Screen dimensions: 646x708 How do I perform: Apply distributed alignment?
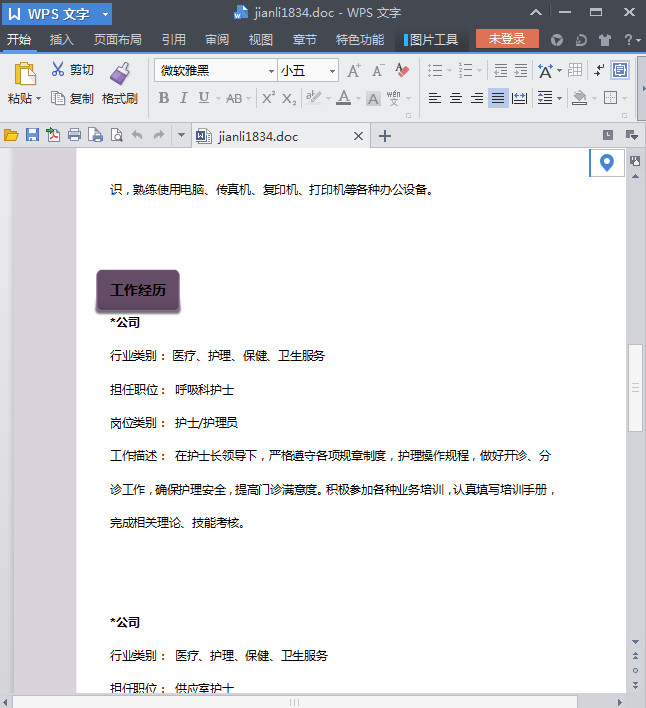(520, 98)
